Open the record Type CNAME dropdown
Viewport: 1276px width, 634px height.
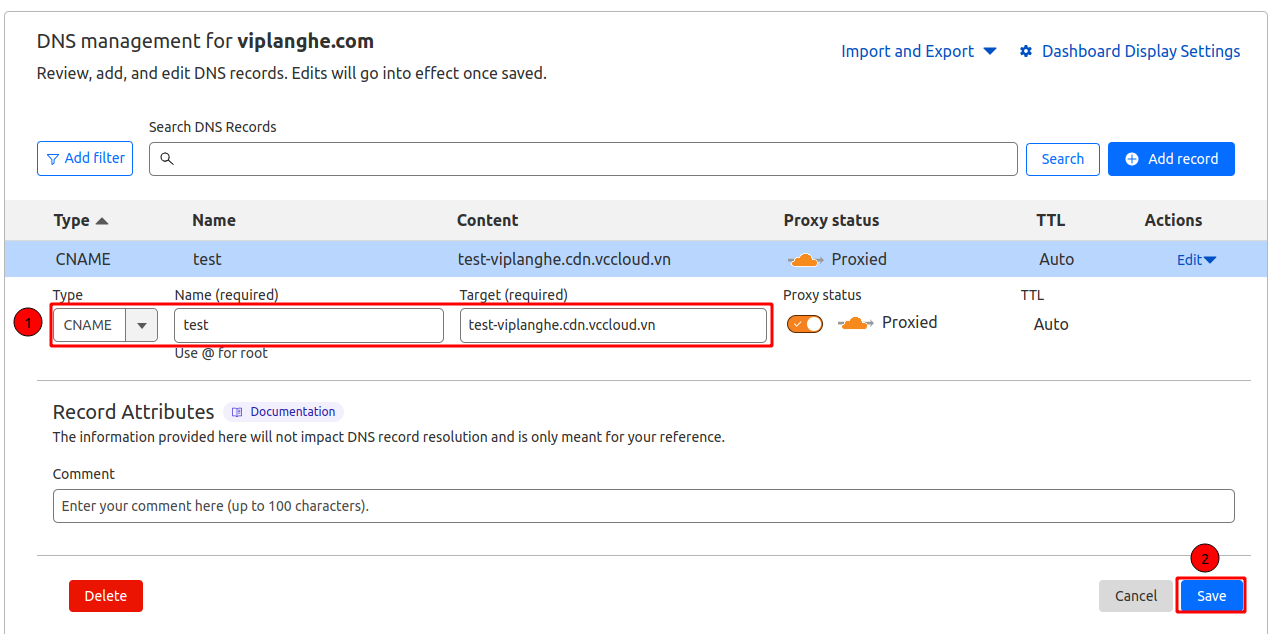point(105,325)
